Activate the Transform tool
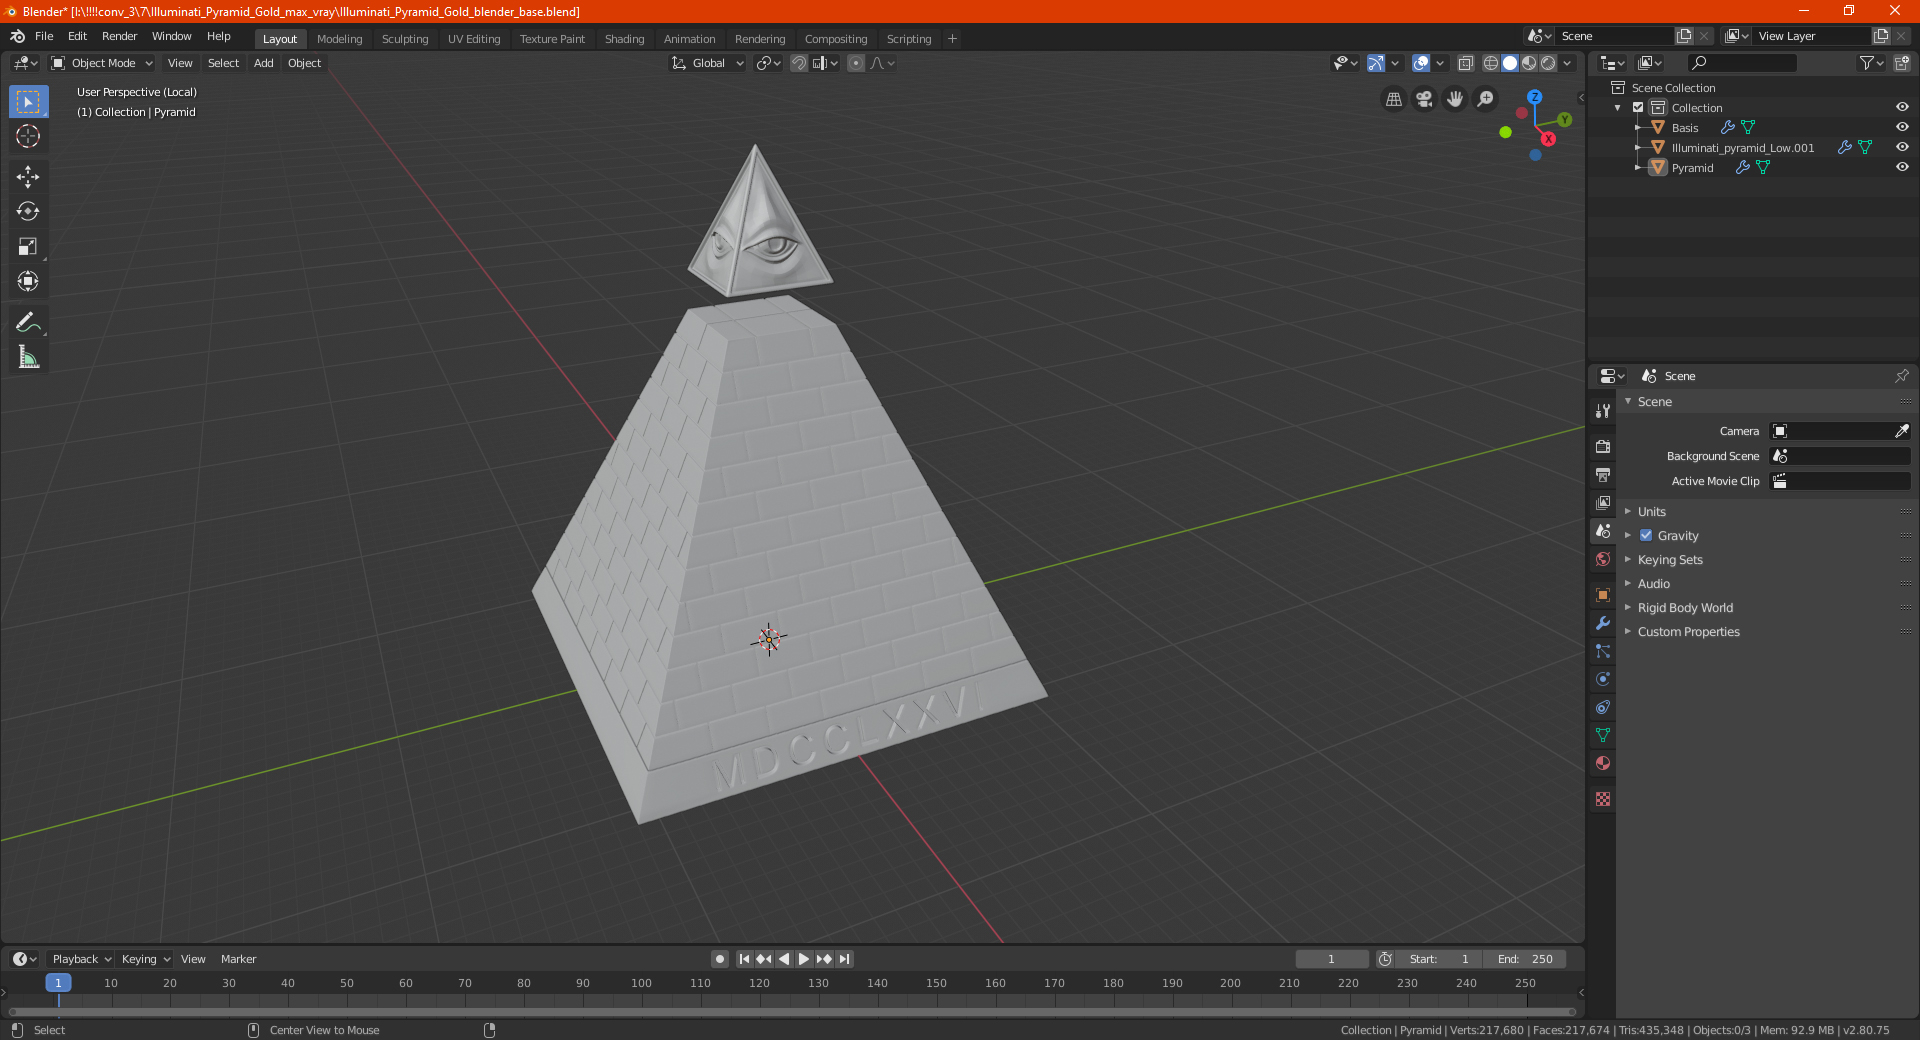1920x1040 pixels. [28, 281]
